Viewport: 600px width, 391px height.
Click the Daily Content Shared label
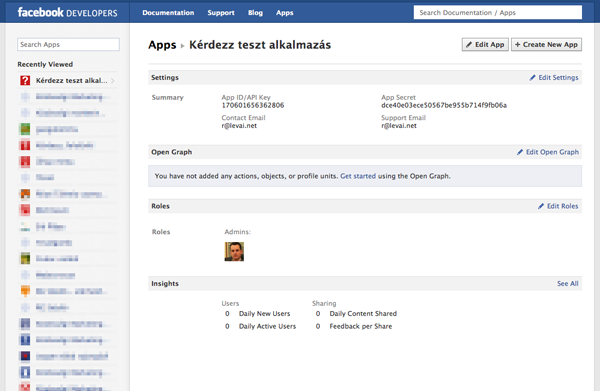363,314
